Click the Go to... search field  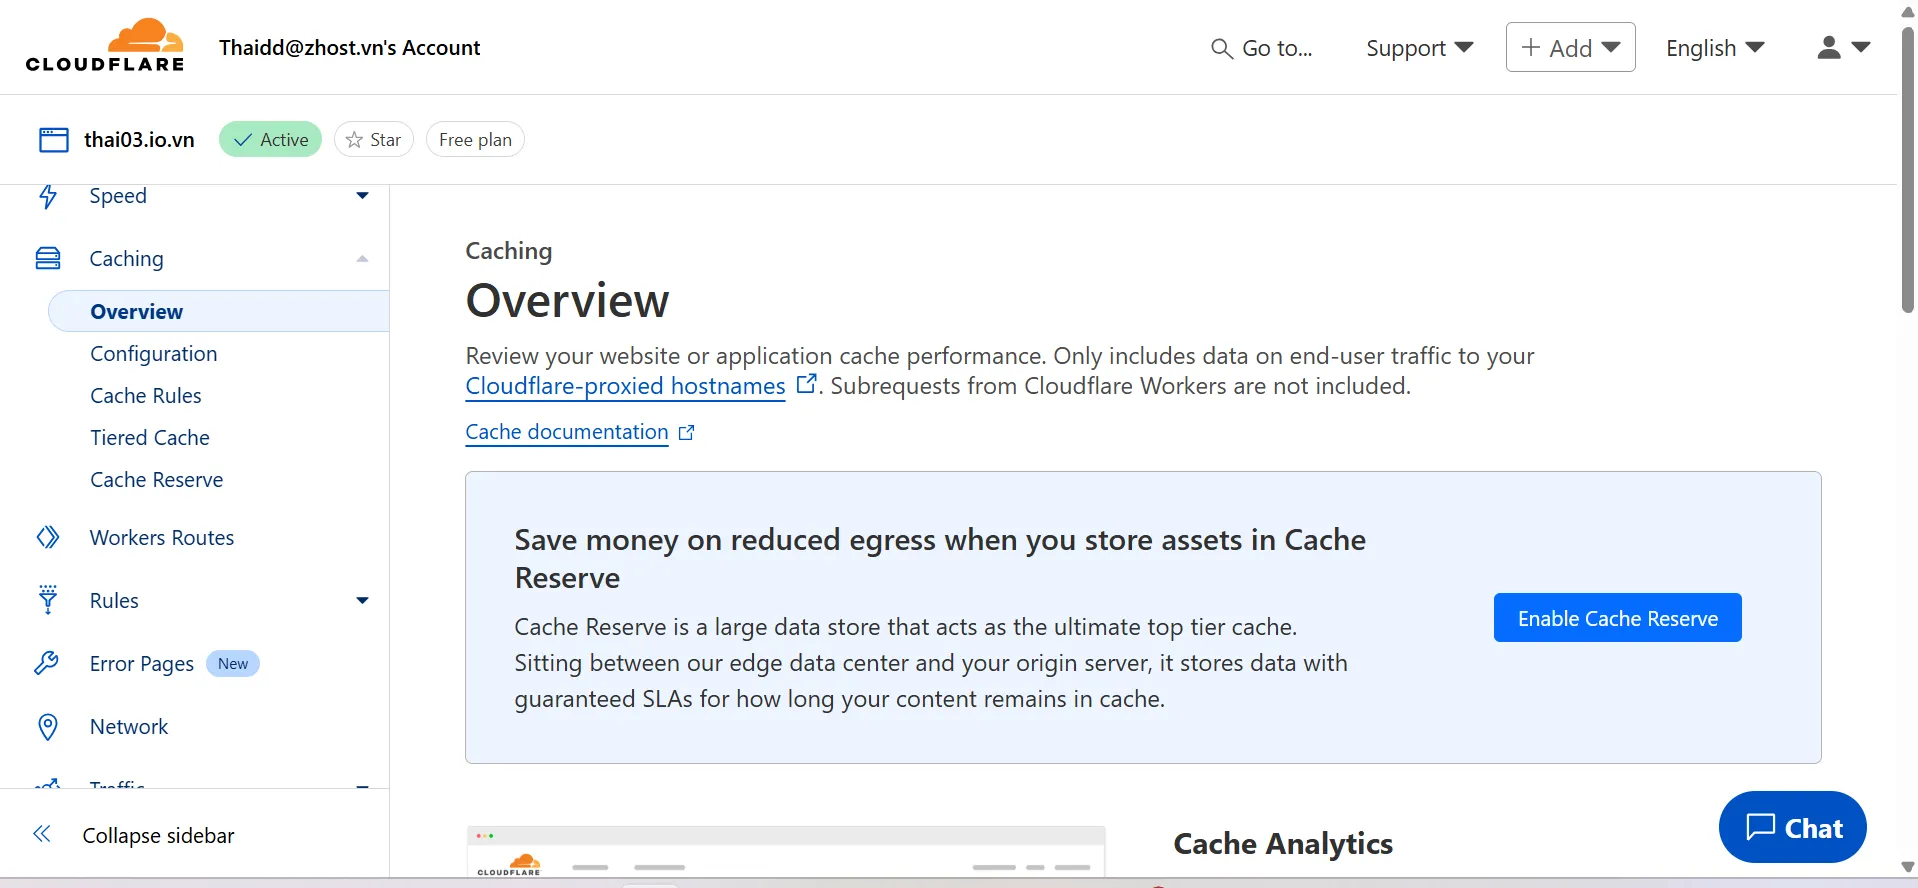(1262, 48)
